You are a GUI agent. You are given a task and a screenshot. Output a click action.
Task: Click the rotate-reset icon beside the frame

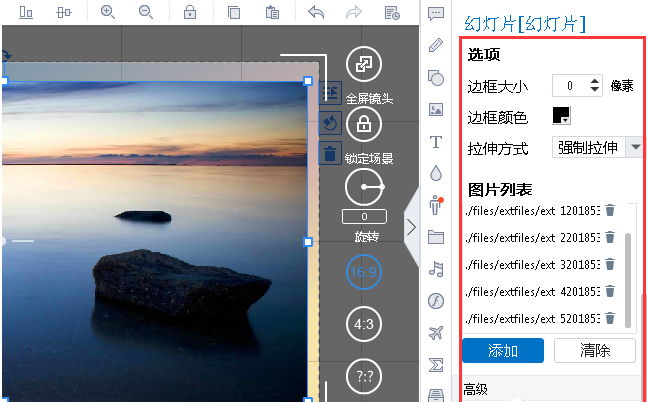point(330,123)
